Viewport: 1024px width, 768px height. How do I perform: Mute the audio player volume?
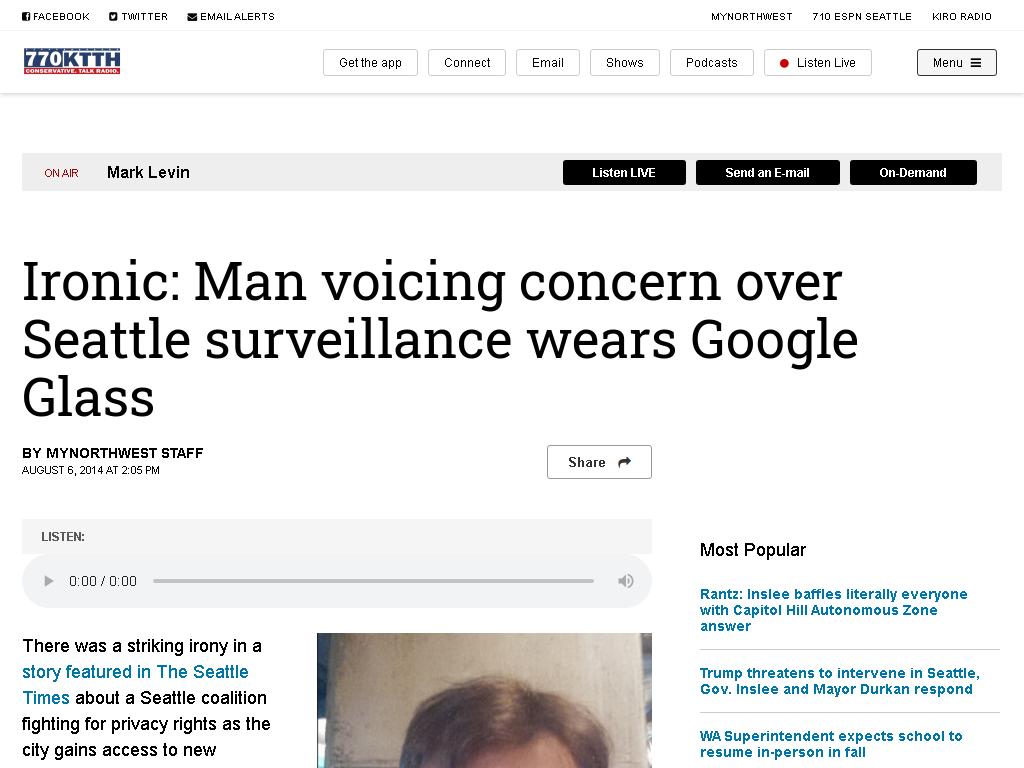pyautogui.click(x=626, y=581)
